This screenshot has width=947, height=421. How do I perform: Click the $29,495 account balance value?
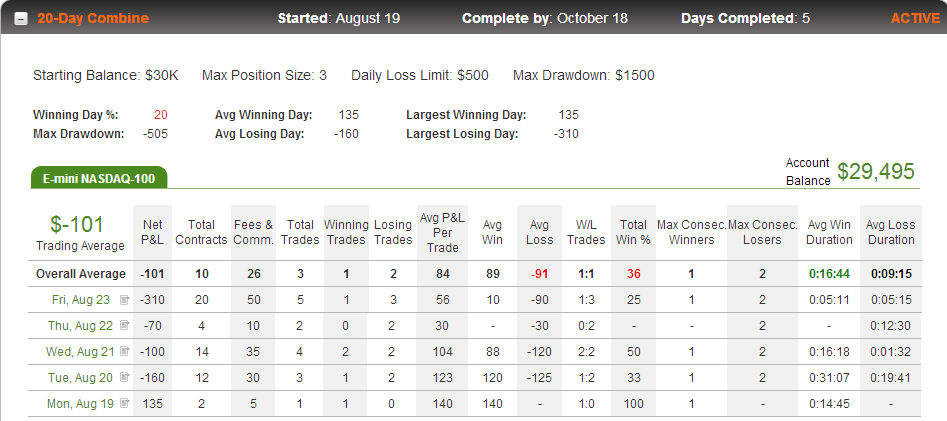pyautogui.click(x=876, y=172)
